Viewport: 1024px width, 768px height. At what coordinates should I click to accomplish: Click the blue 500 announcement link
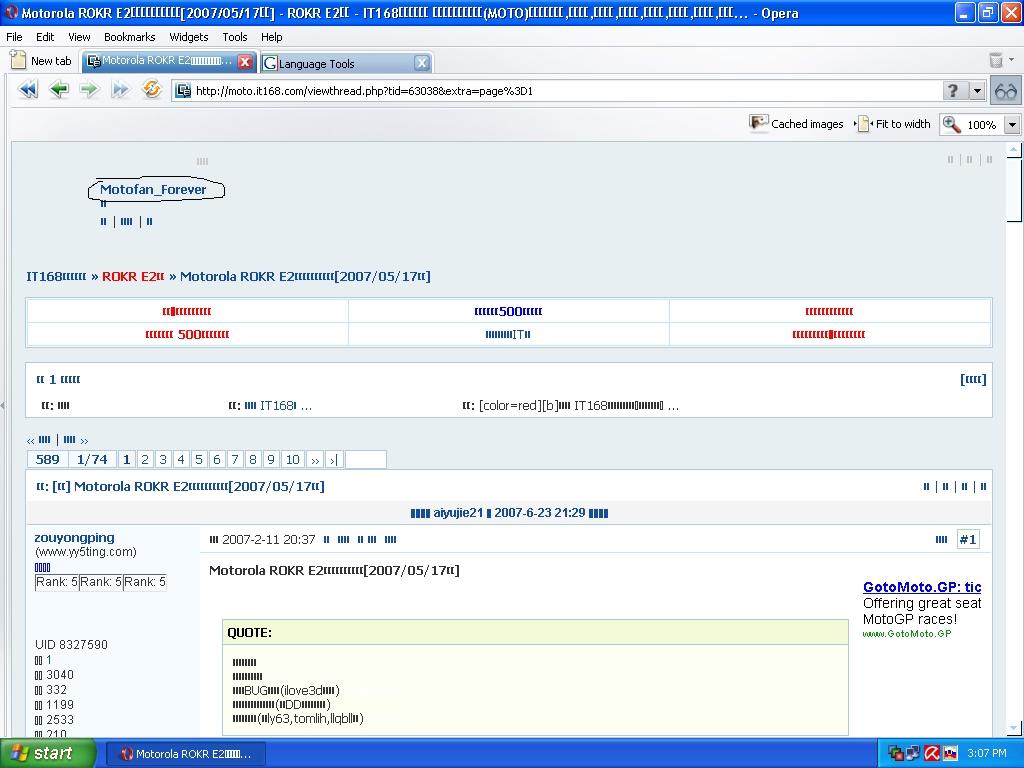pos(508,312)
